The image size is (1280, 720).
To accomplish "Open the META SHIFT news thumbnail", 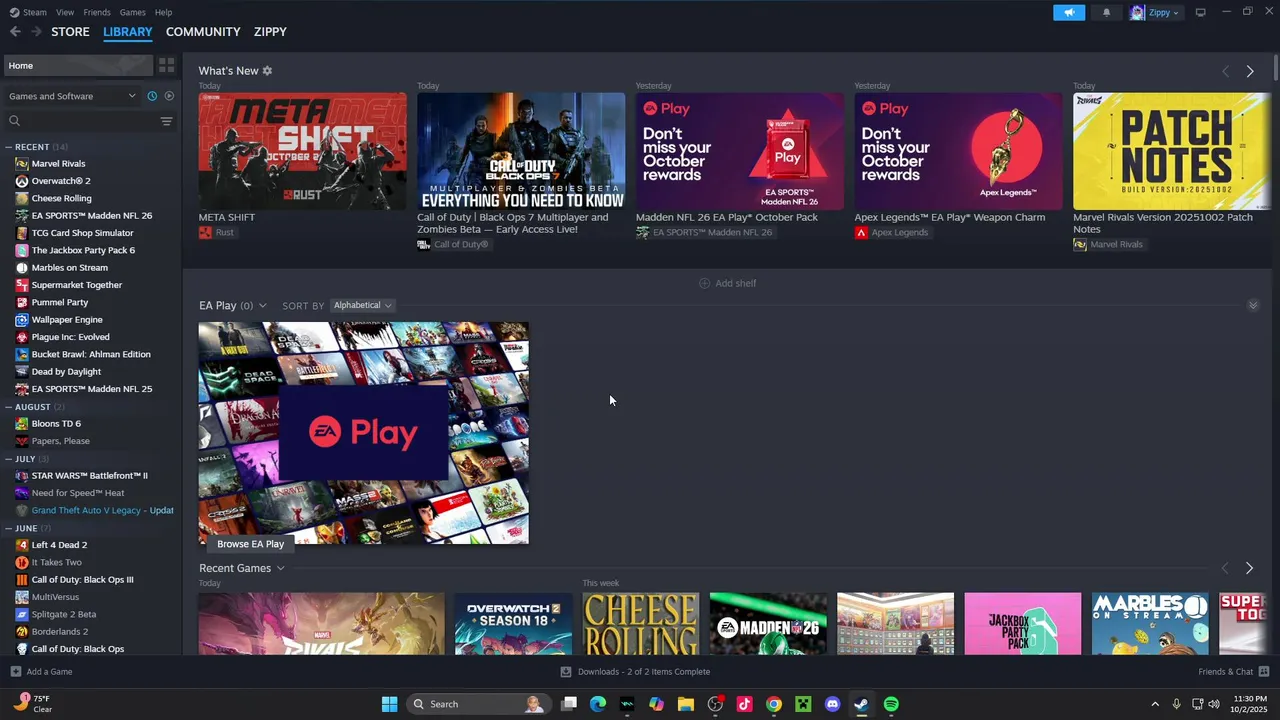I will [302, 151].
